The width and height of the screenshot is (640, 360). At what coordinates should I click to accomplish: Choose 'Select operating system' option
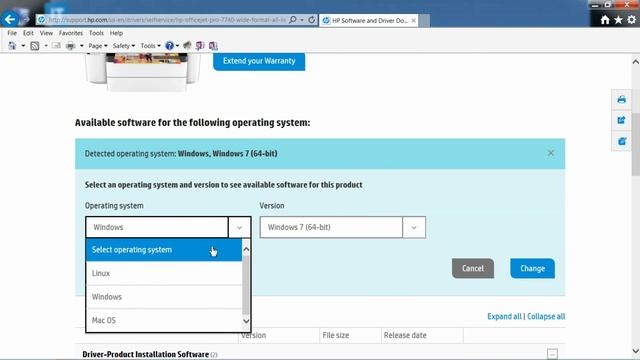(164, 250)
